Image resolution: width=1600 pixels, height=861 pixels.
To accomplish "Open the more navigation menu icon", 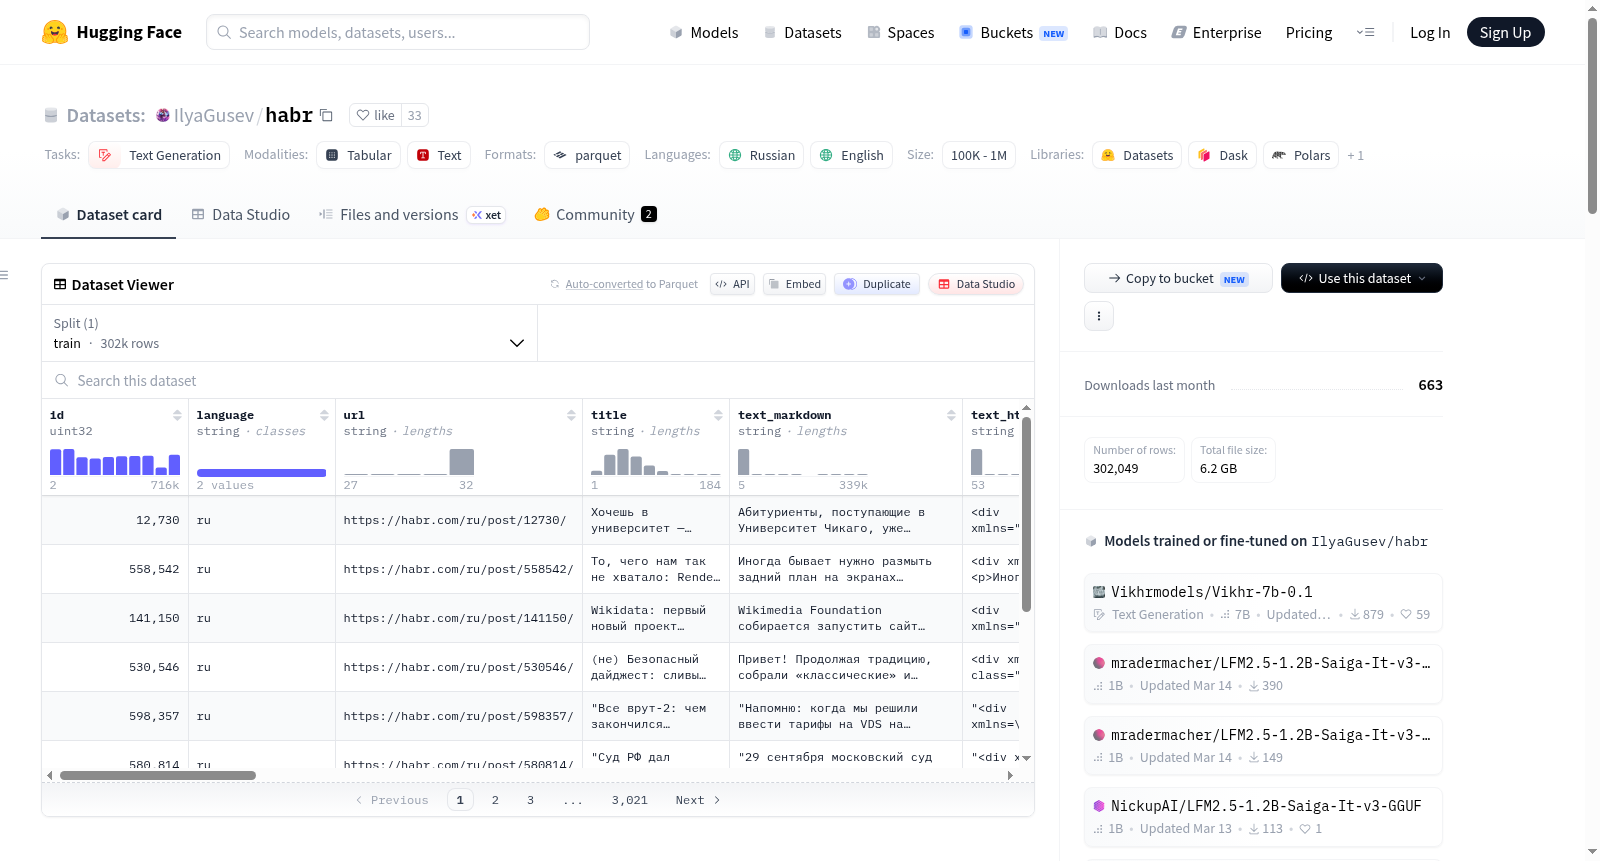I will coord(1365,32).
